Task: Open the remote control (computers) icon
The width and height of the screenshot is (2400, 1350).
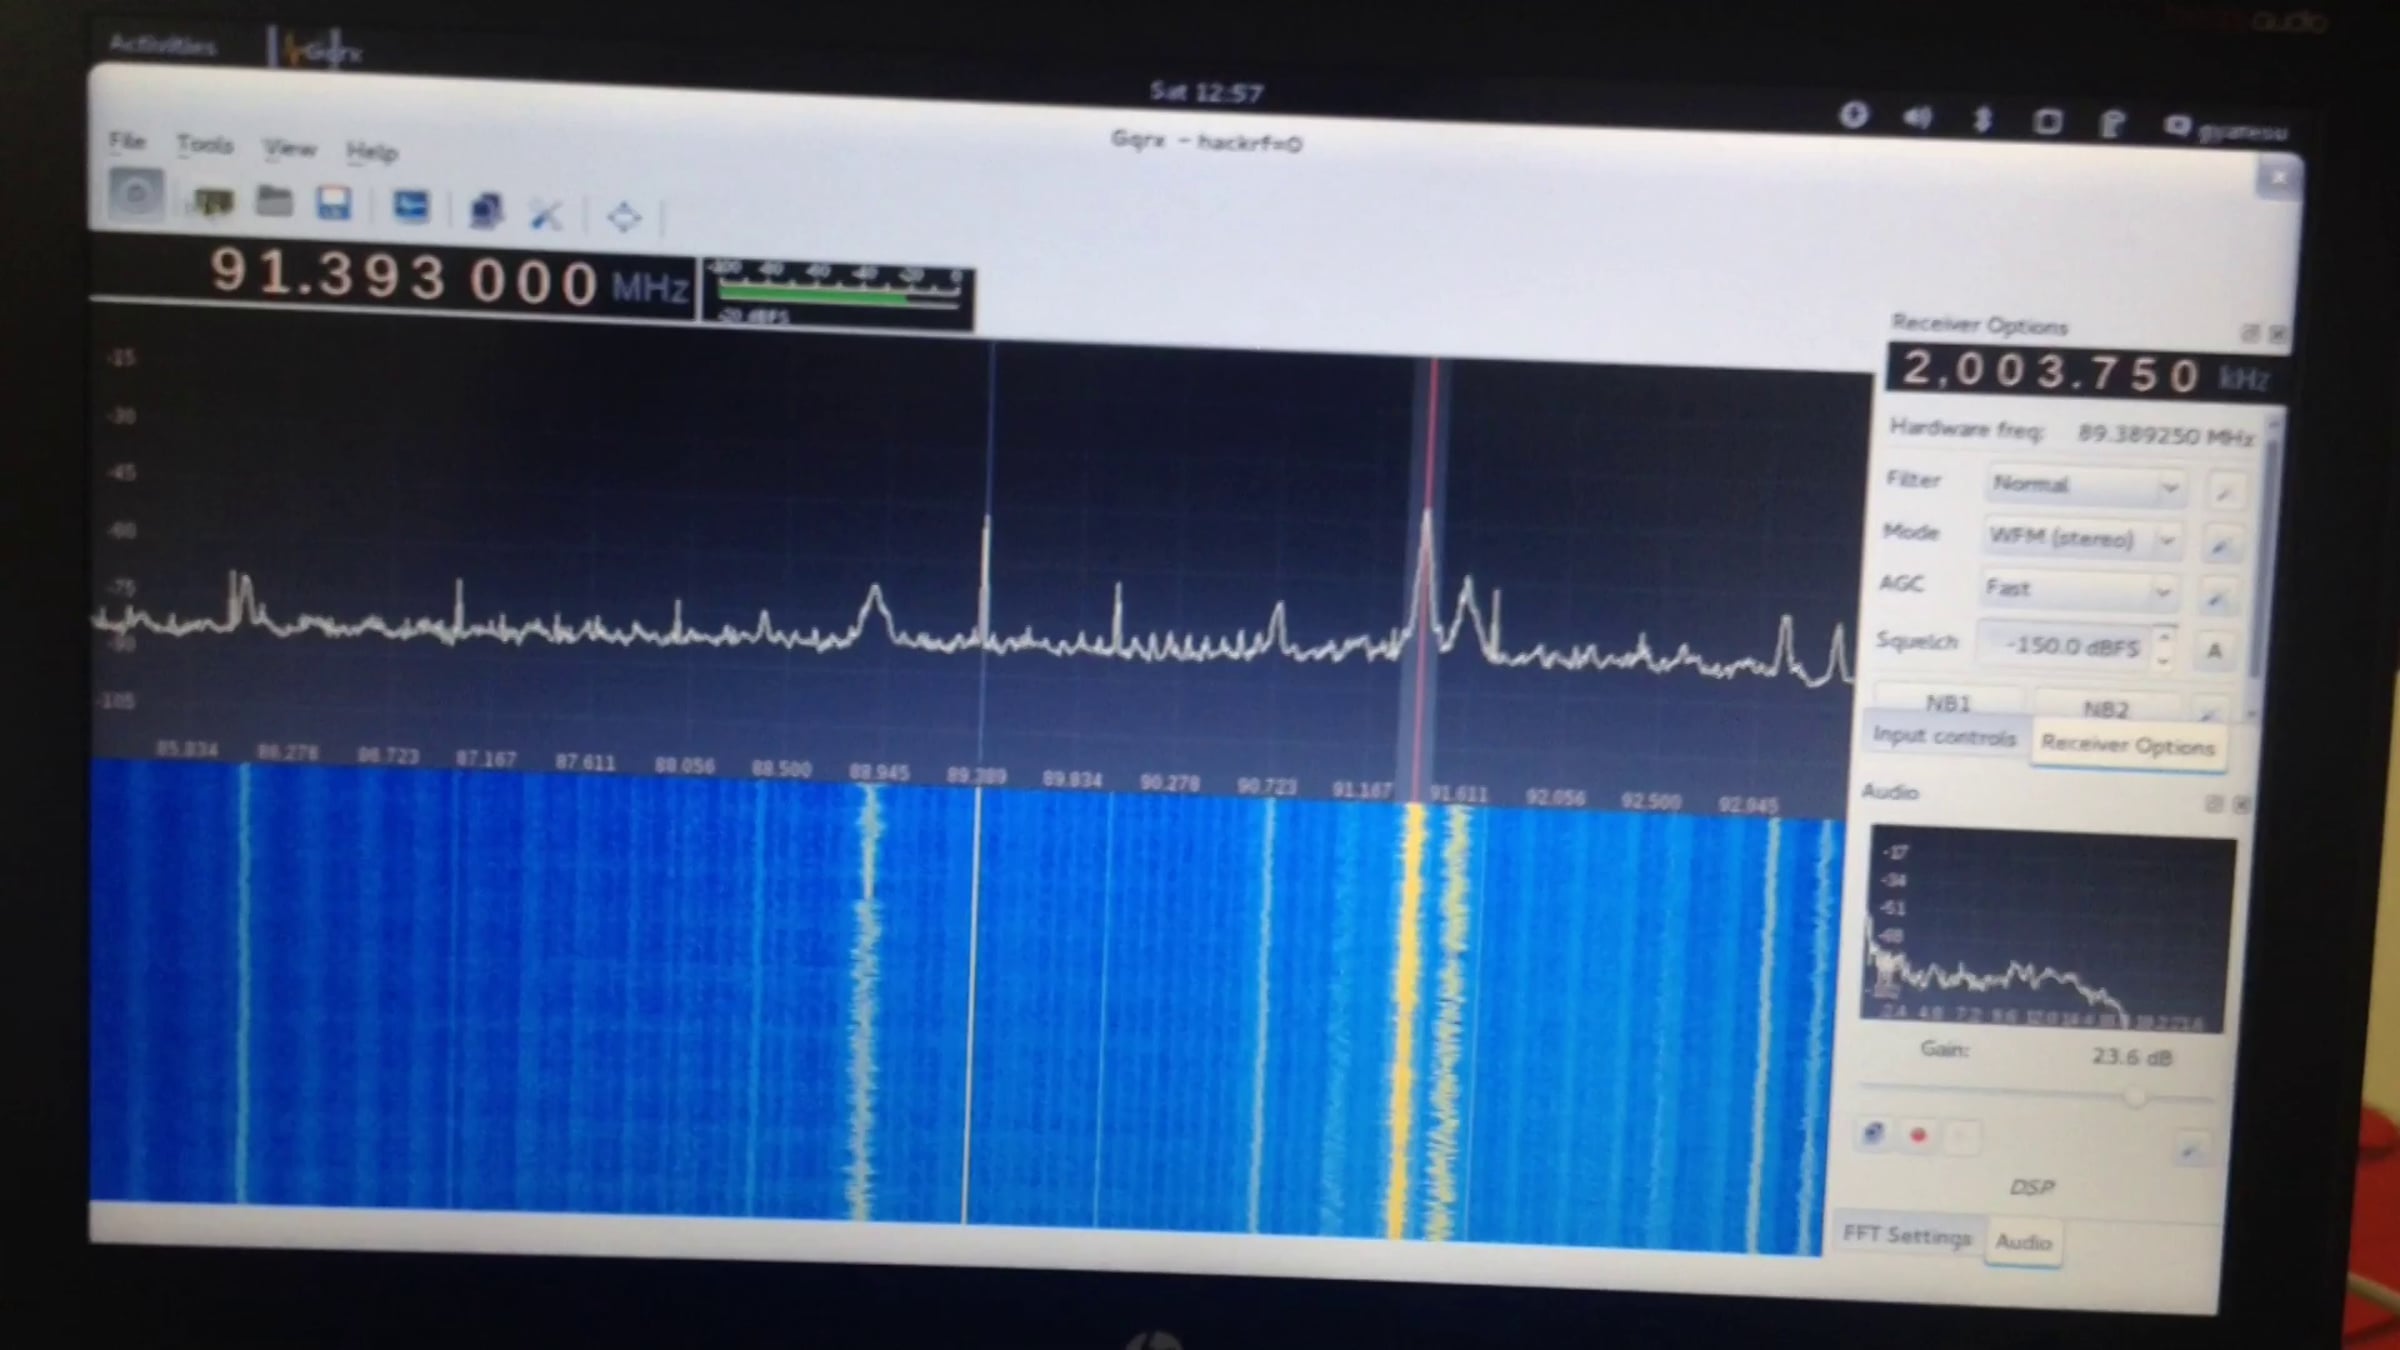Action: click(x=486, y=210)
